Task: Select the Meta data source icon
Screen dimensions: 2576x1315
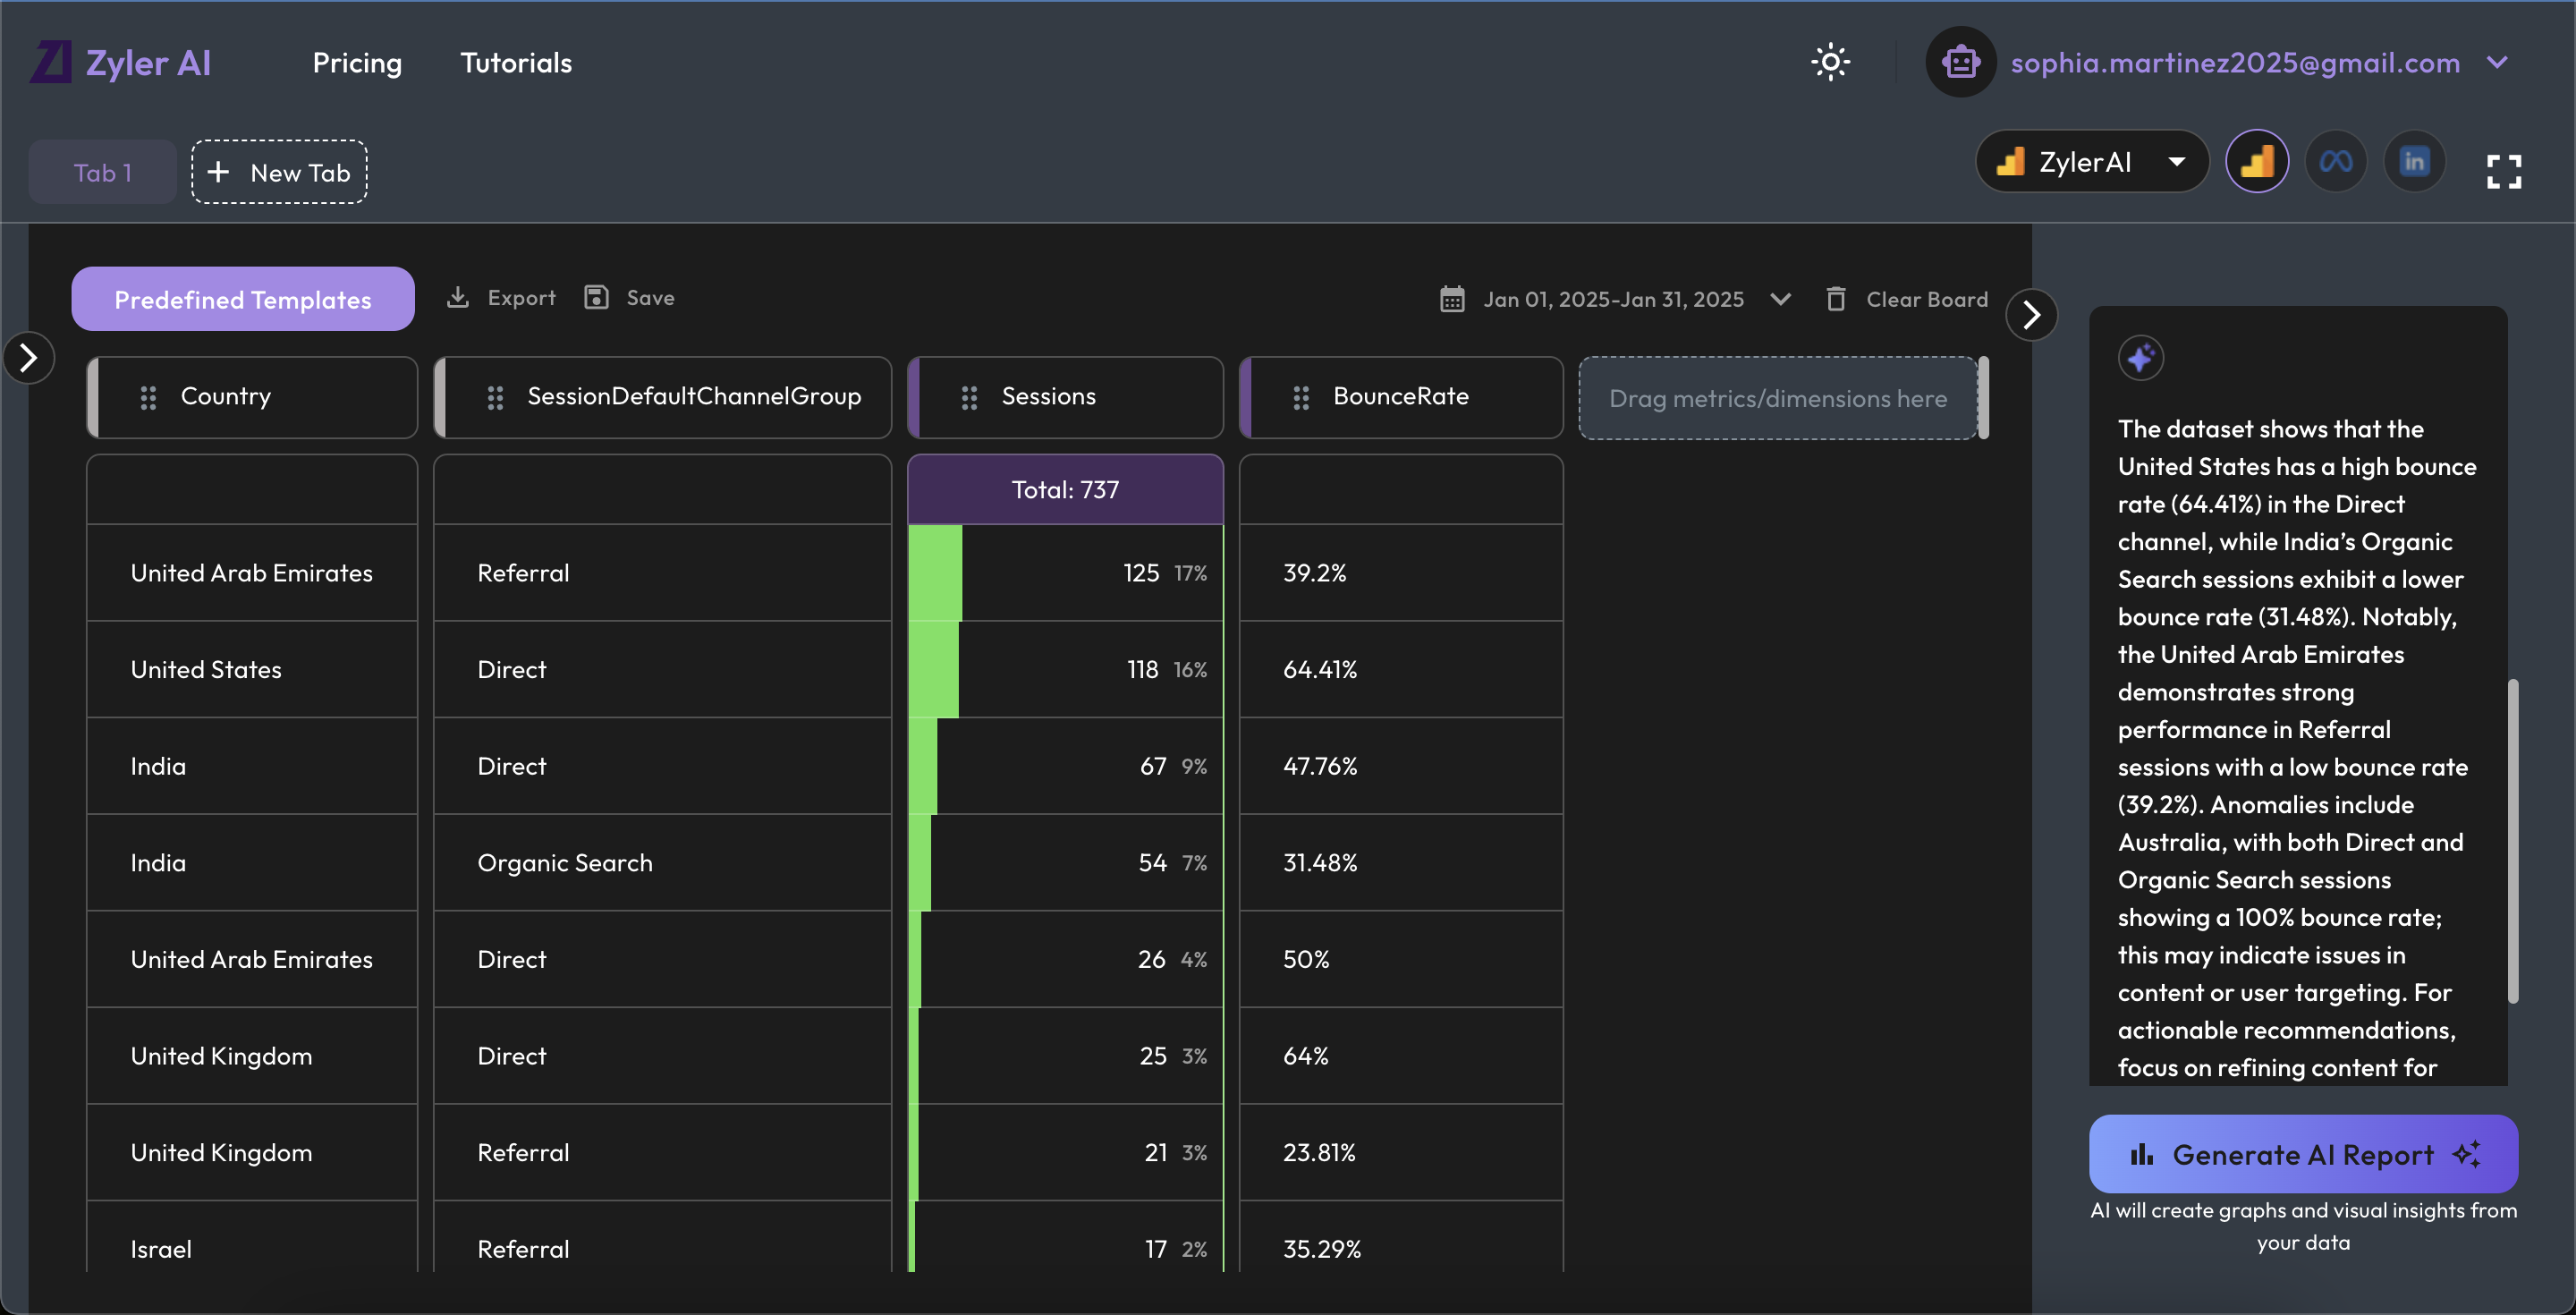Action: click(2335, 161)
